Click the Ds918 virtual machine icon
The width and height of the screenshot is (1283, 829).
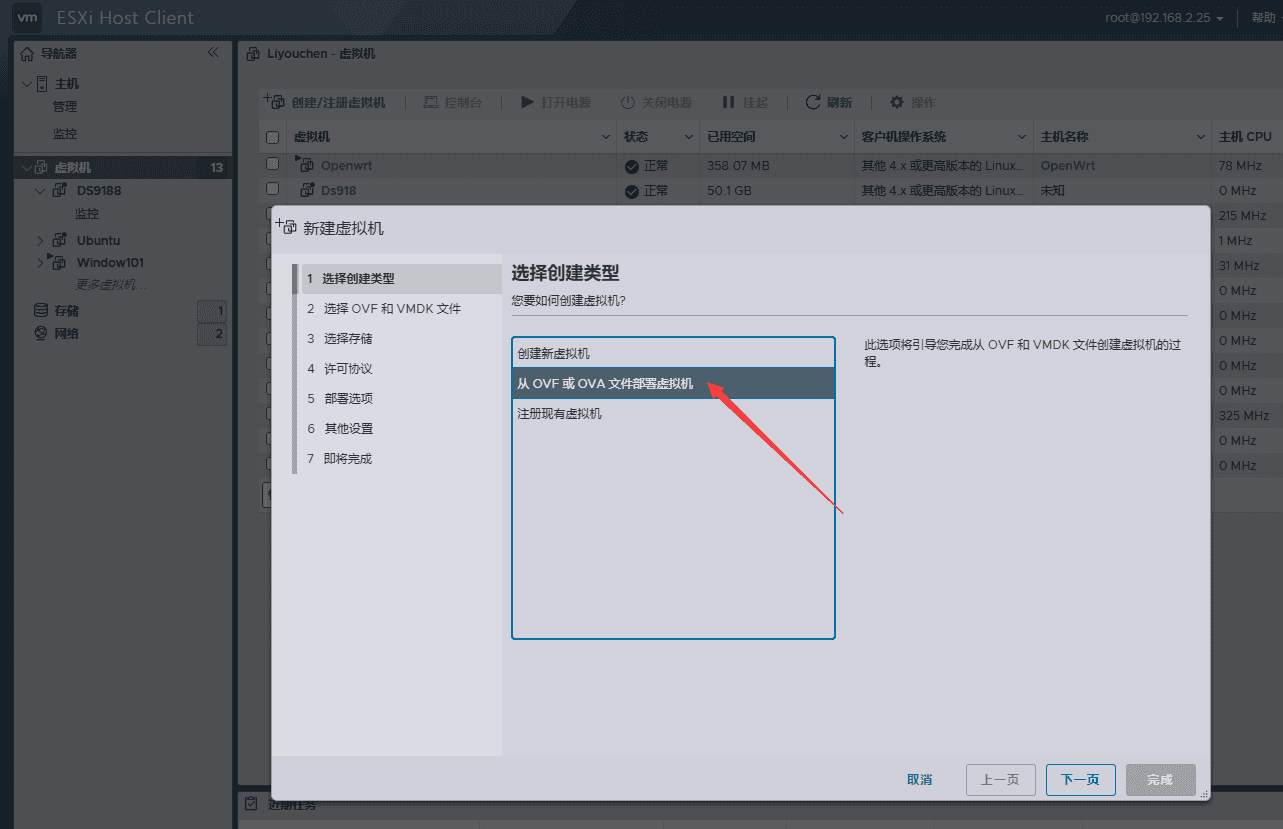coord(307,190)
